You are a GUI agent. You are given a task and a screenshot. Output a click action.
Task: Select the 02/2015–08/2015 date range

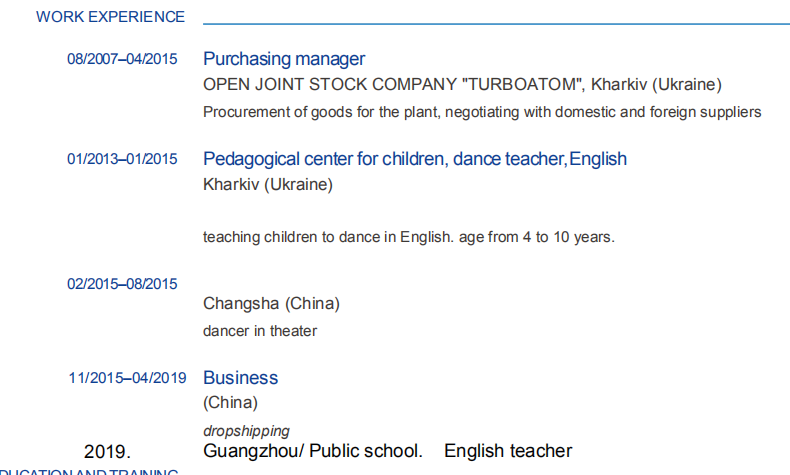122,284
